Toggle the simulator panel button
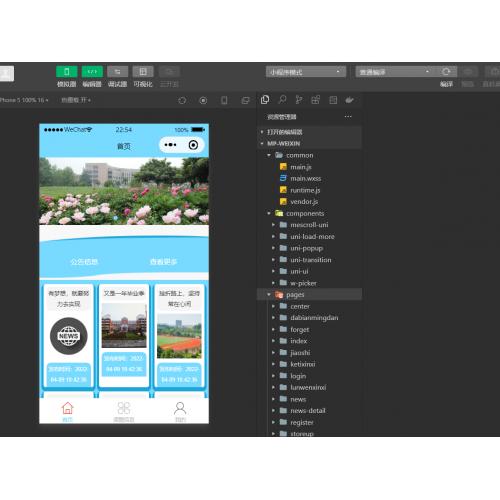The width and height of the screenshot is (500, 500). coord(67,72)
